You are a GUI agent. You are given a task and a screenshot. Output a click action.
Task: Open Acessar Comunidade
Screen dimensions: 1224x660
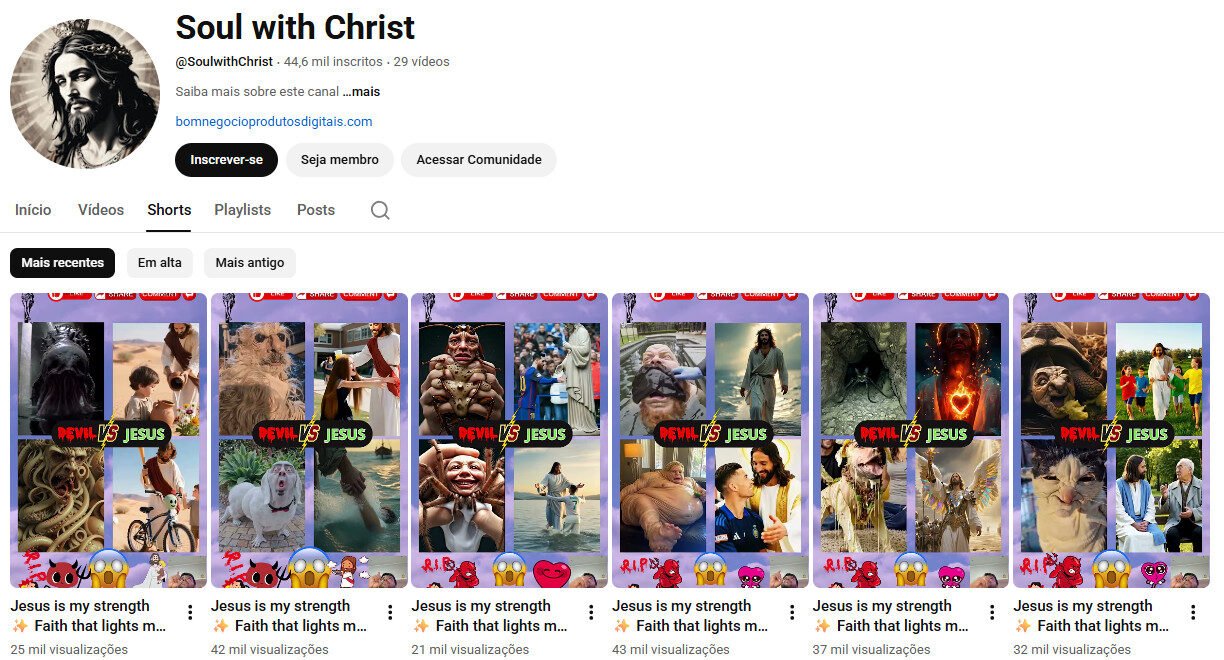point(478,159)
